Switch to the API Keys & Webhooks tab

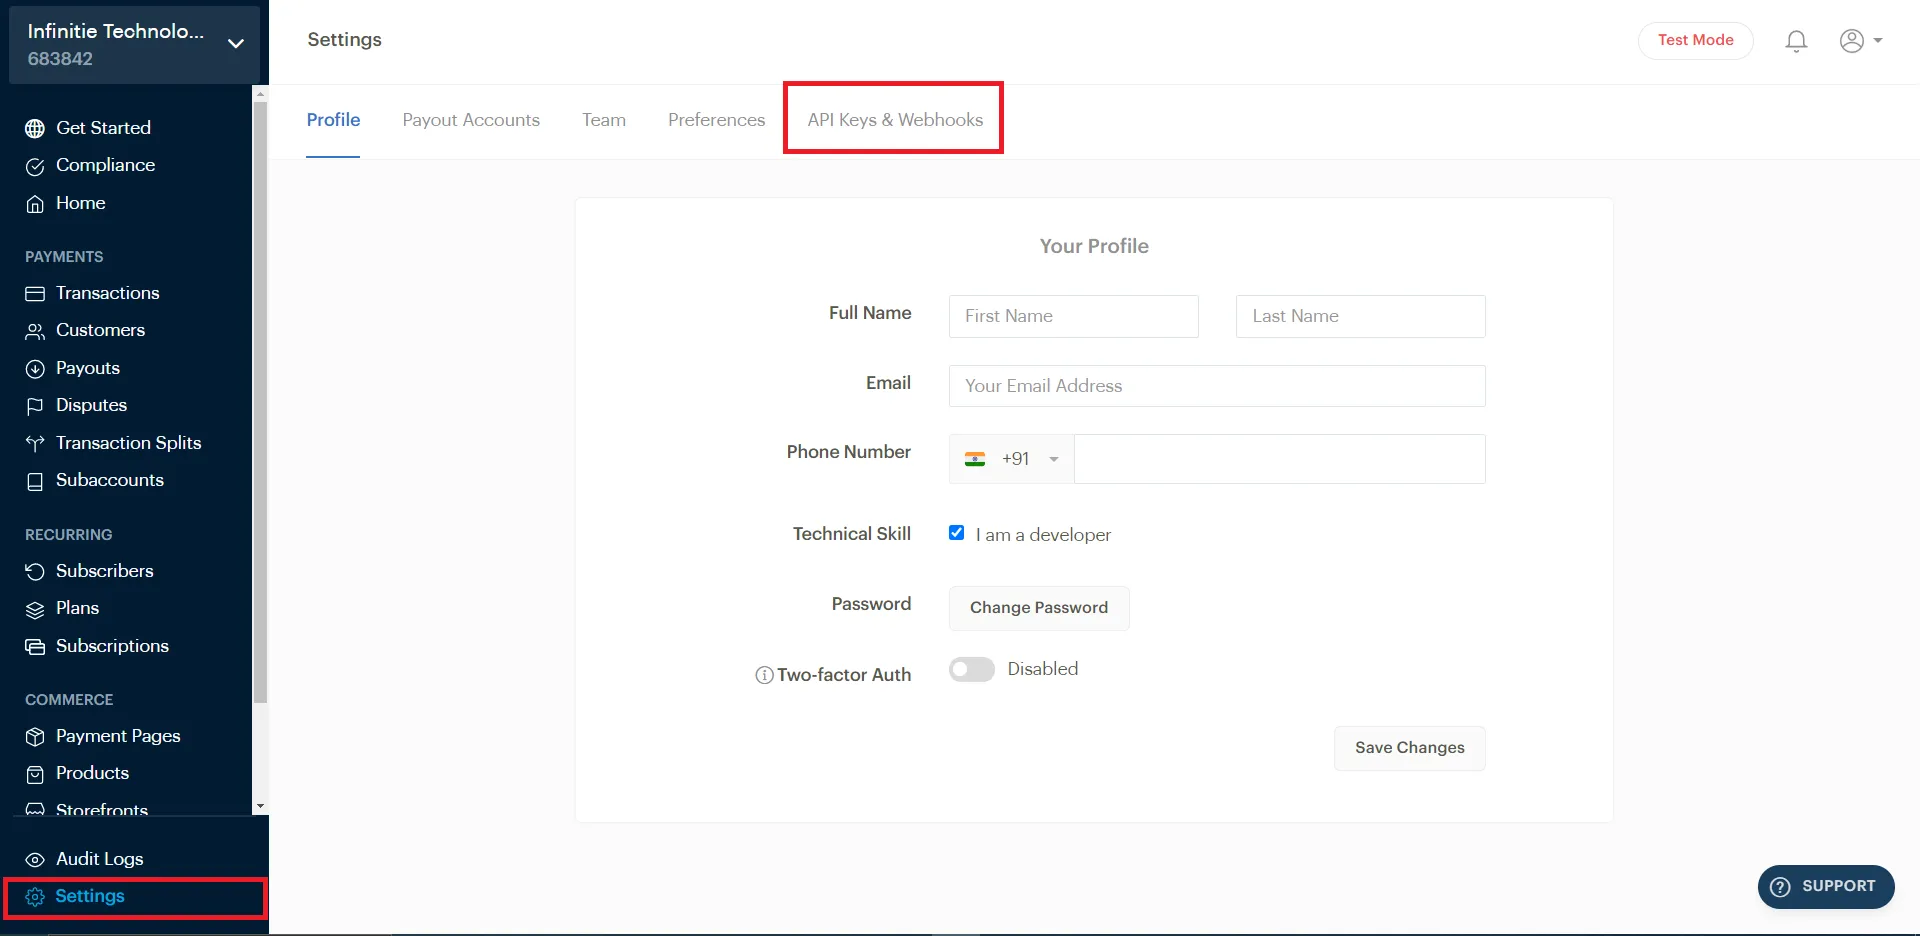point(893,119)
